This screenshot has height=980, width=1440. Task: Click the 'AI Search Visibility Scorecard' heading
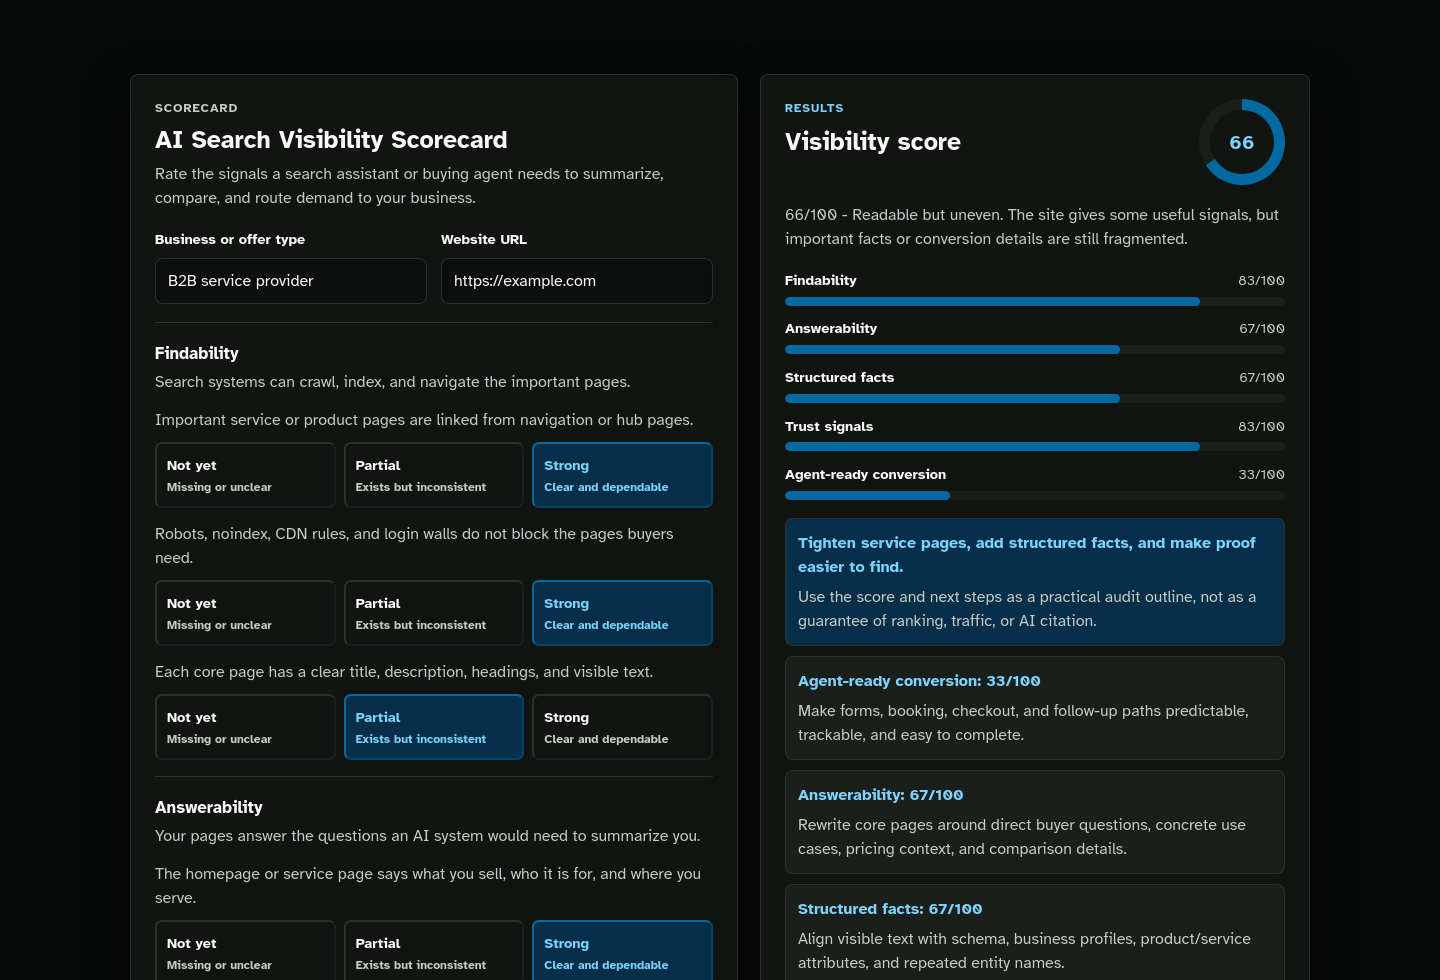click(331, 140)
